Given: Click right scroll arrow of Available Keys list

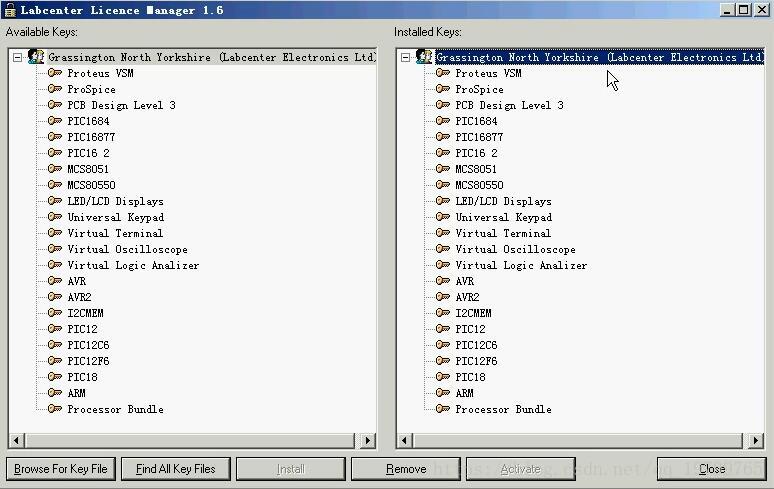Looking at the screenshot, I should coord(367,440).
